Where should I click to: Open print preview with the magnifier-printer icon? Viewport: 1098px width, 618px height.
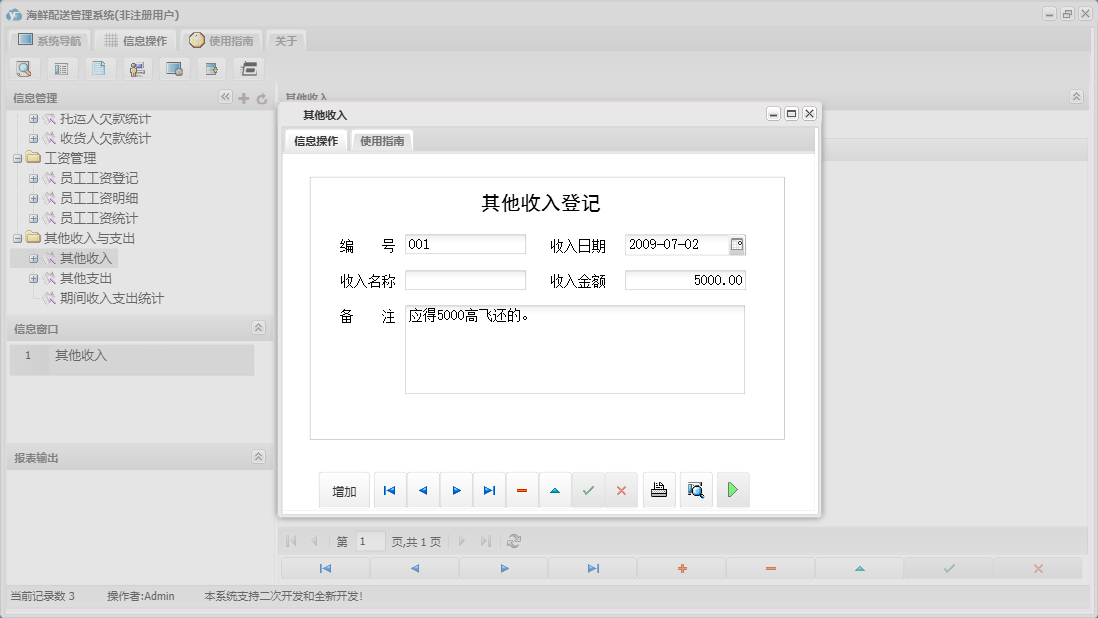coord(696,490)
